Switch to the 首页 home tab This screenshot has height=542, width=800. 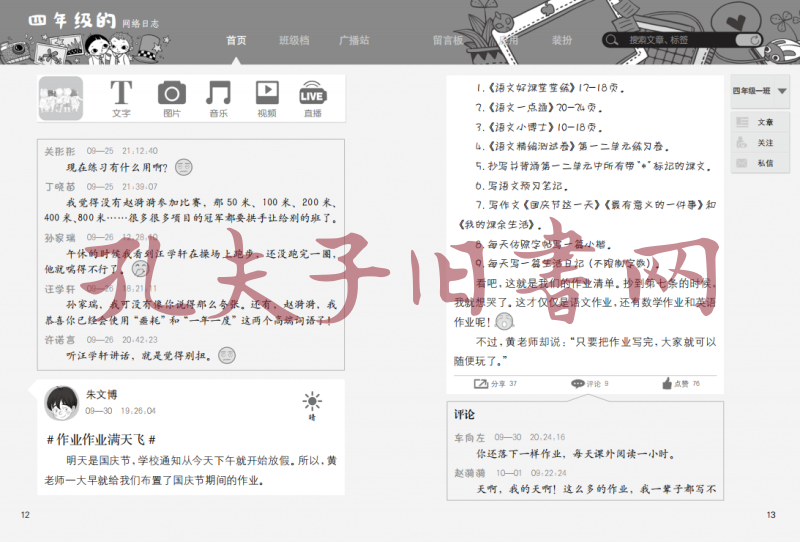tap(236, 40)
